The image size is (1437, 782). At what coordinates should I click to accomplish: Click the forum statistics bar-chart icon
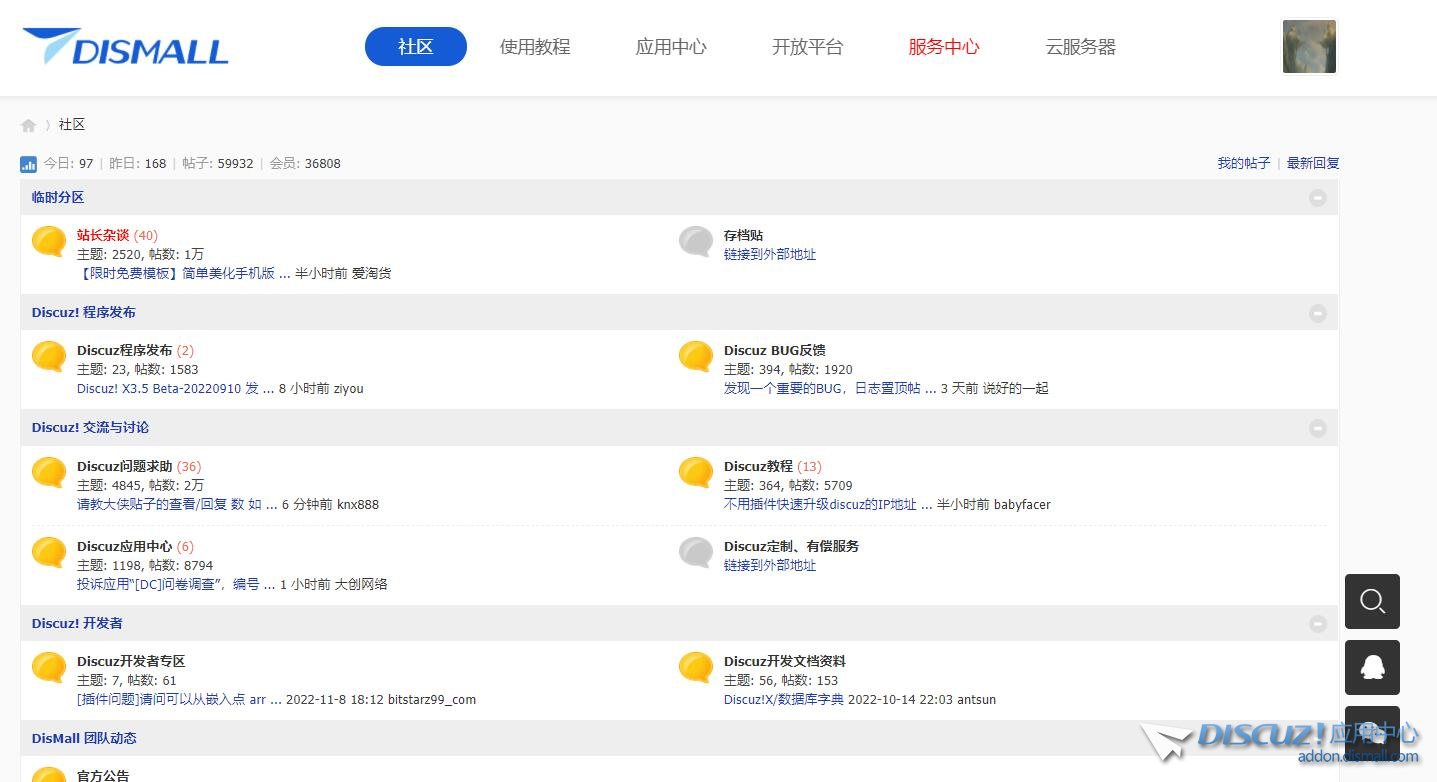click(x=28, y=164)
